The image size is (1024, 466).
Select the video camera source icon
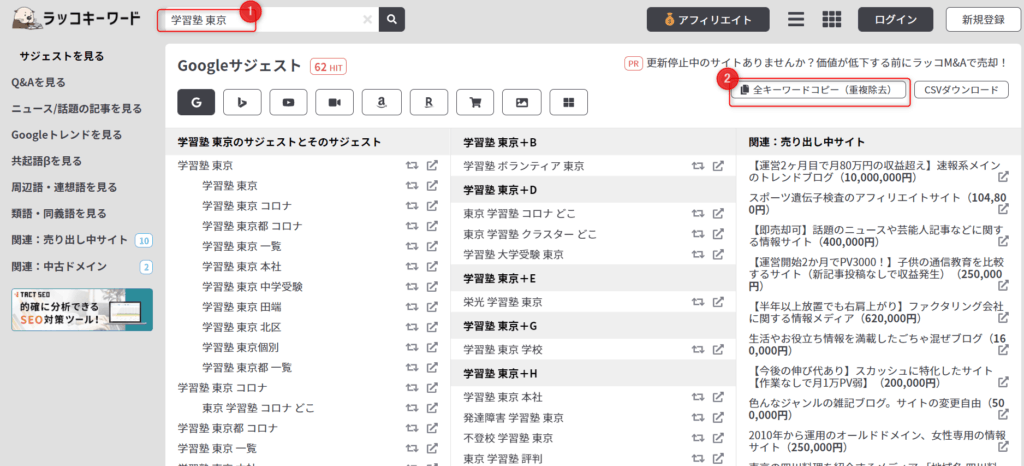coord(335,102)
